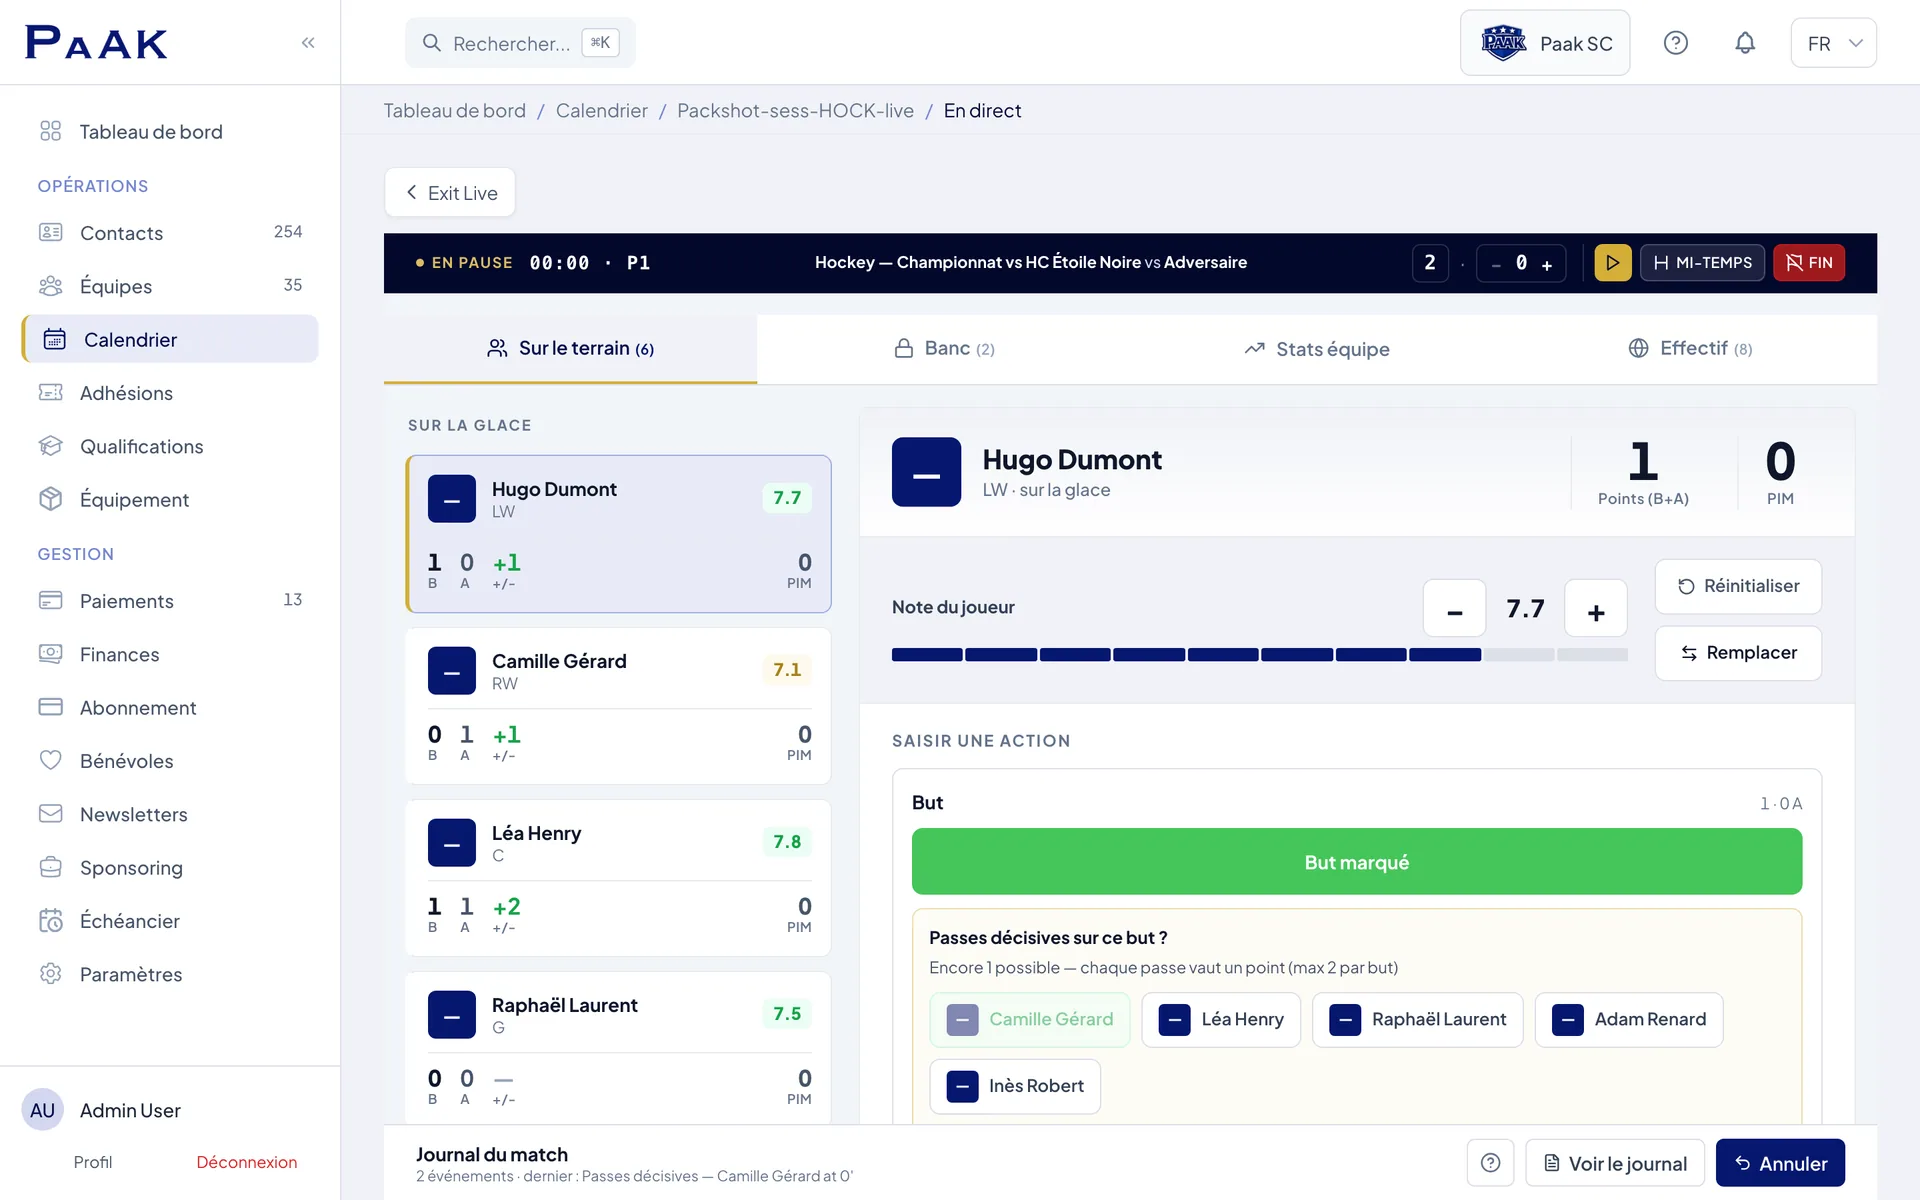Click Packshot-sess-HOCK-live breadcrumb

796,111
